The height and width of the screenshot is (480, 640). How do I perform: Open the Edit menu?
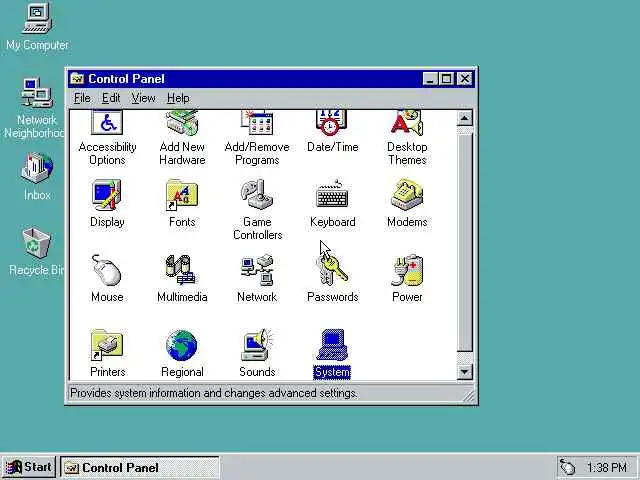click(111, 98)
